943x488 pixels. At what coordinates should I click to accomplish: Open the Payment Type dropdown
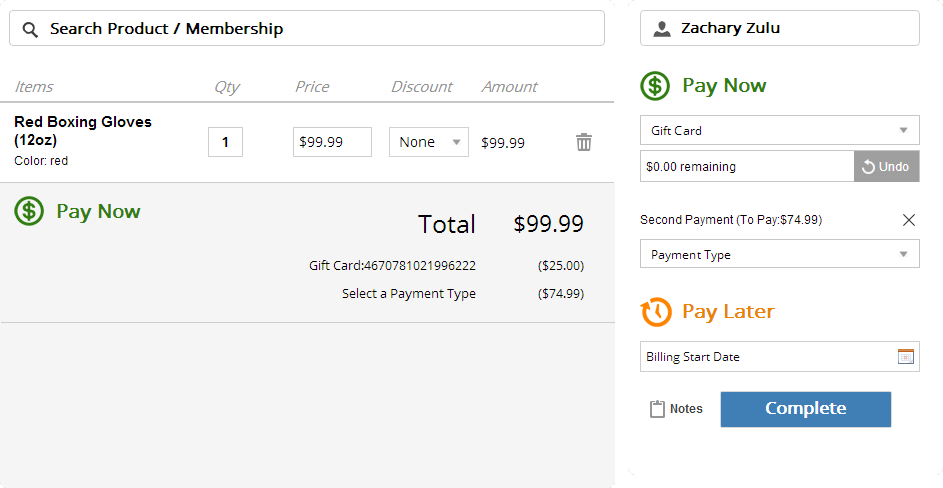click(x=779, y=254)
